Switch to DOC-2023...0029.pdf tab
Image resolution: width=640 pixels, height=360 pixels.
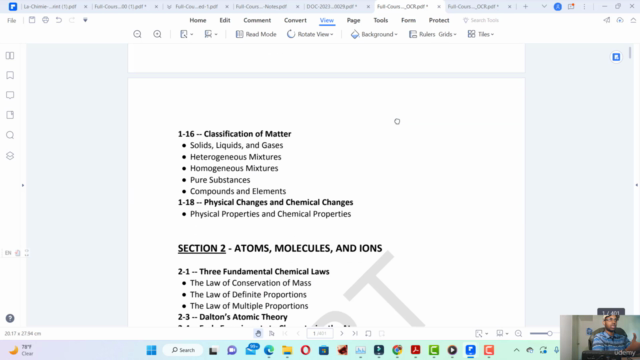[332, 7]
